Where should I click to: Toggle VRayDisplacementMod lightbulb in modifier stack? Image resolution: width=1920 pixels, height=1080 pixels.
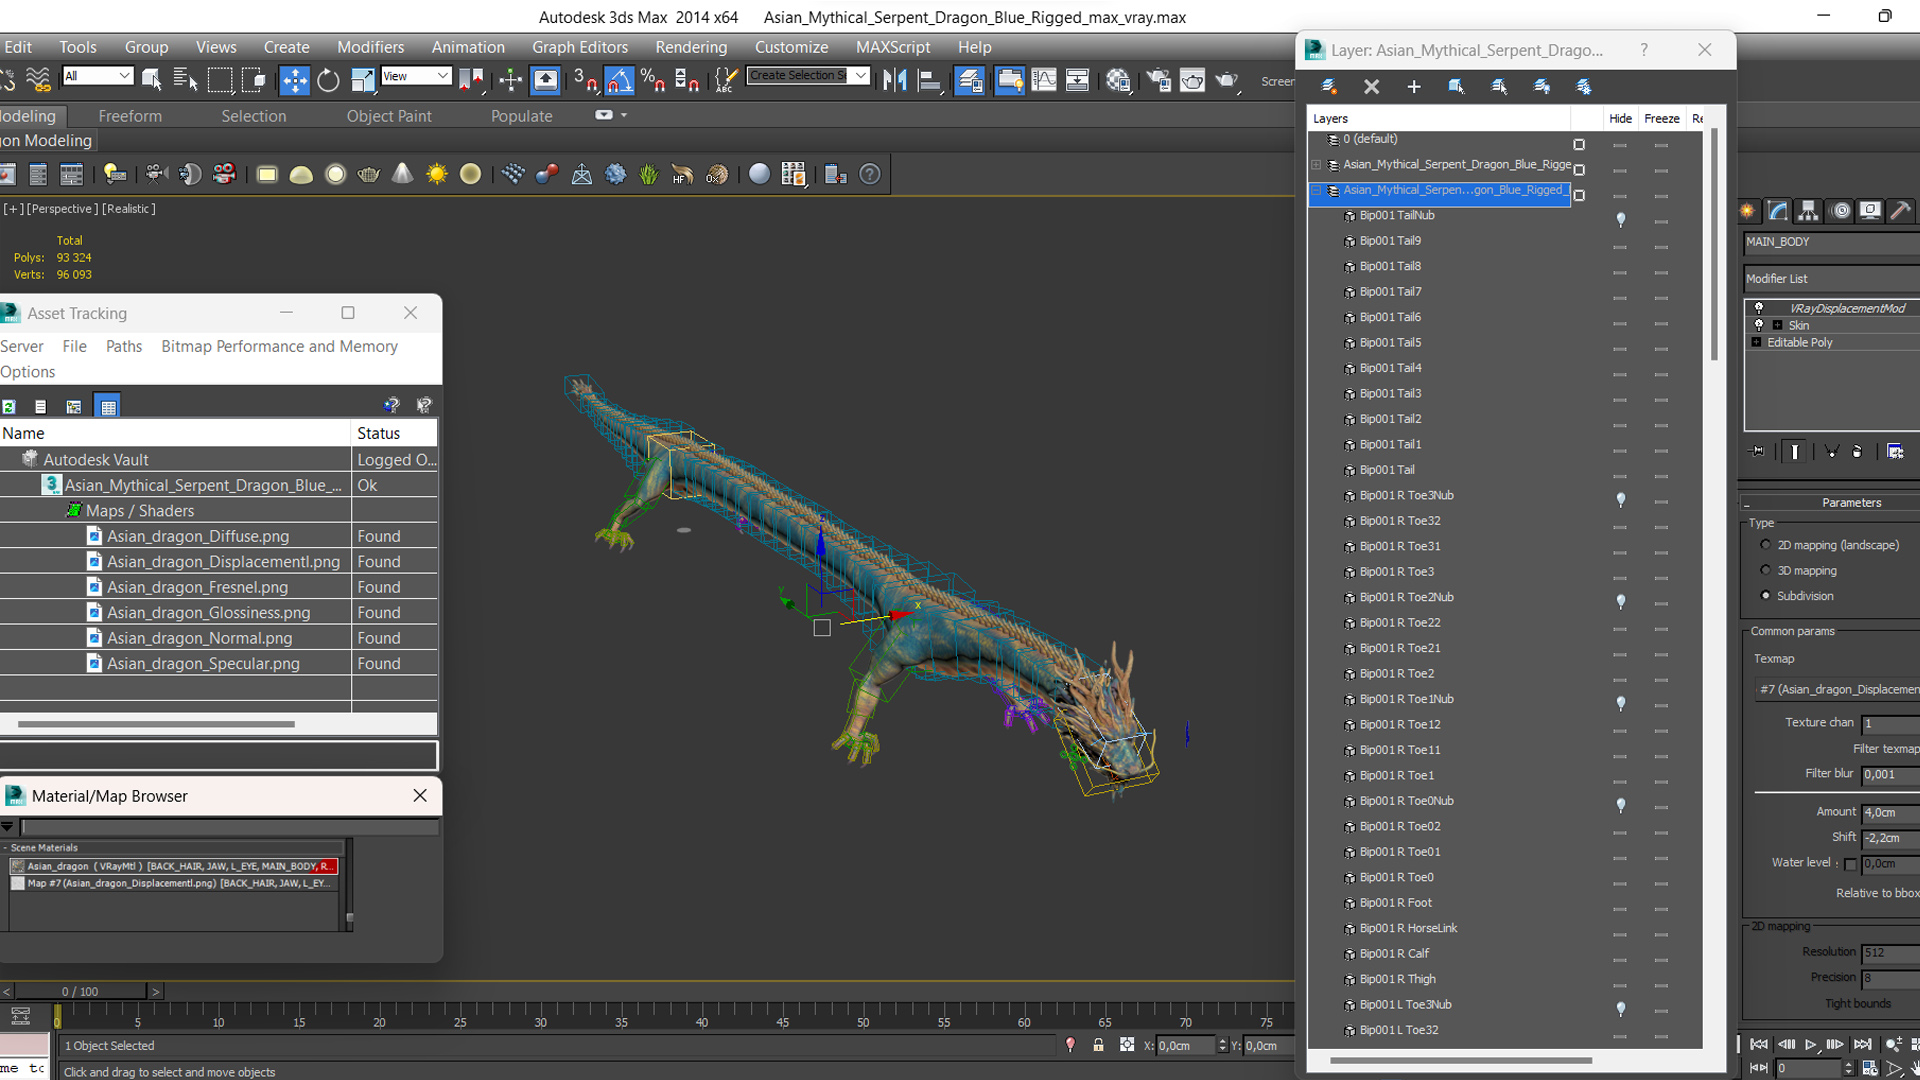tap(1759, 308)
